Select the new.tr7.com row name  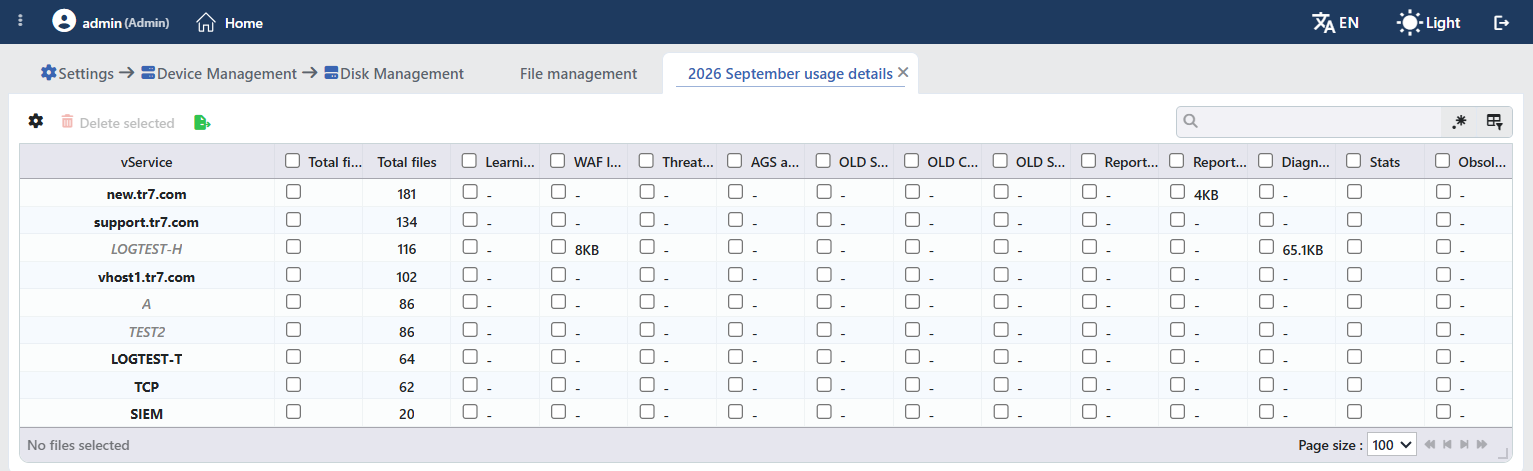[147, 194]
